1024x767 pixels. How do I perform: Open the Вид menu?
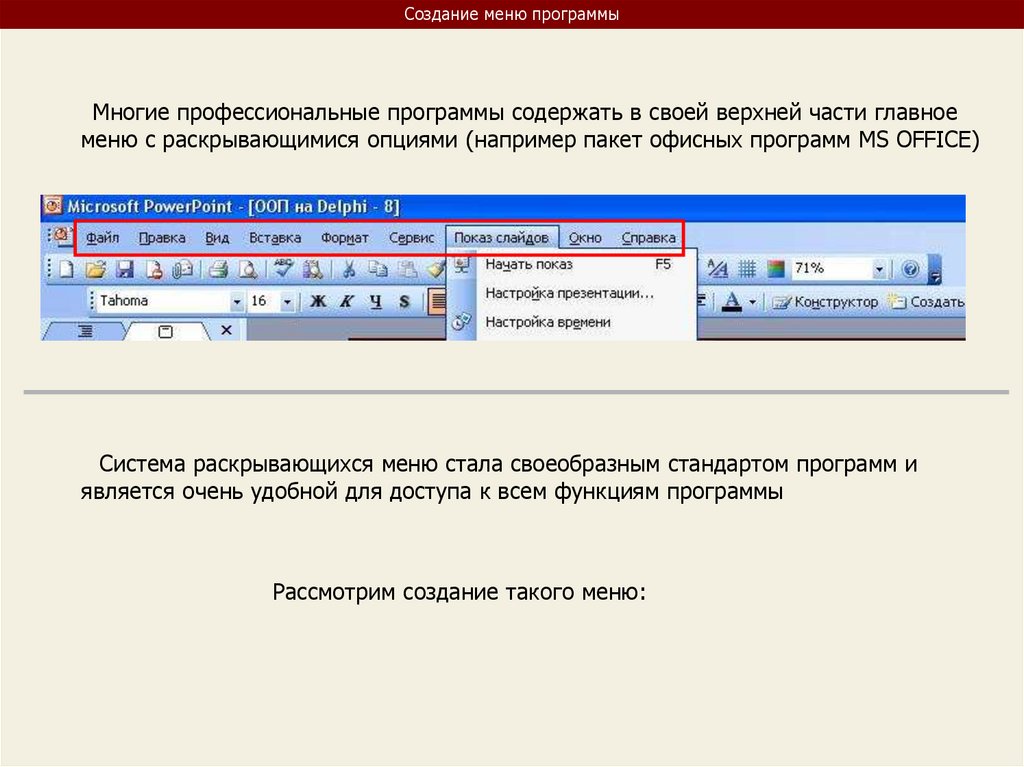[x=217, y=238]
